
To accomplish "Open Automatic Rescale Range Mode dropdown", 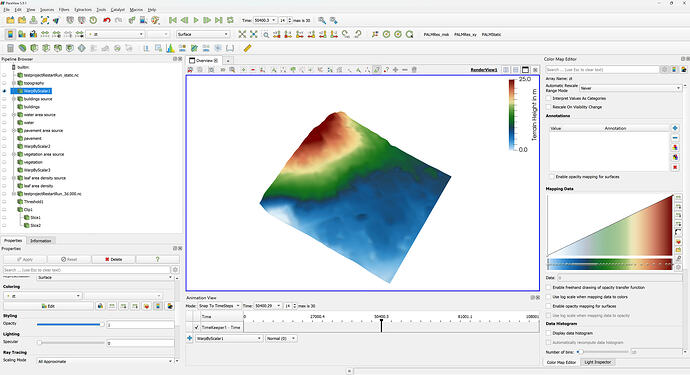I will pyautogui.click(x=630, y=88).
